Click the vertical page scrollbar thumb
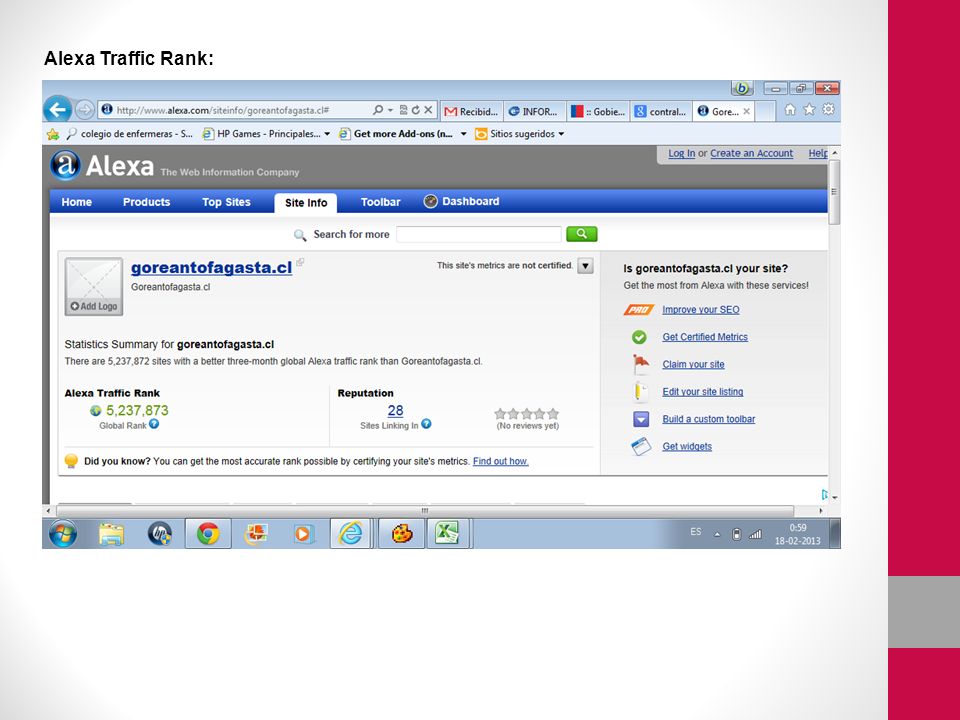This screenshot has width=960, height=720. (834, 192)
